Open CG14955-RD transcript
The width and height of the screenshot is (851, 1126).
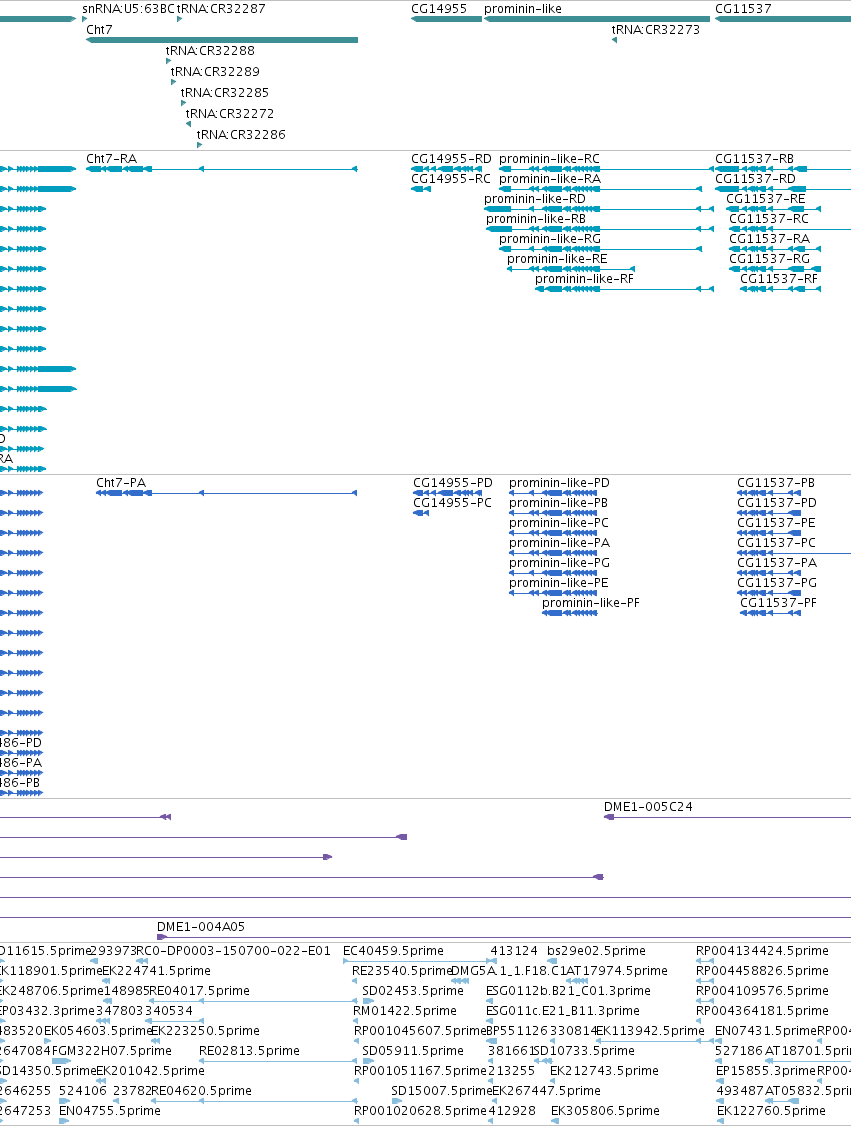451,159
